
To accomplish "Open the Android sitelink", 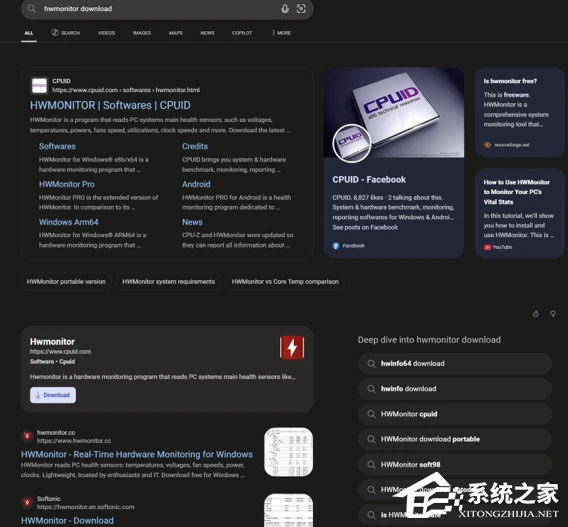I will 196,184.
